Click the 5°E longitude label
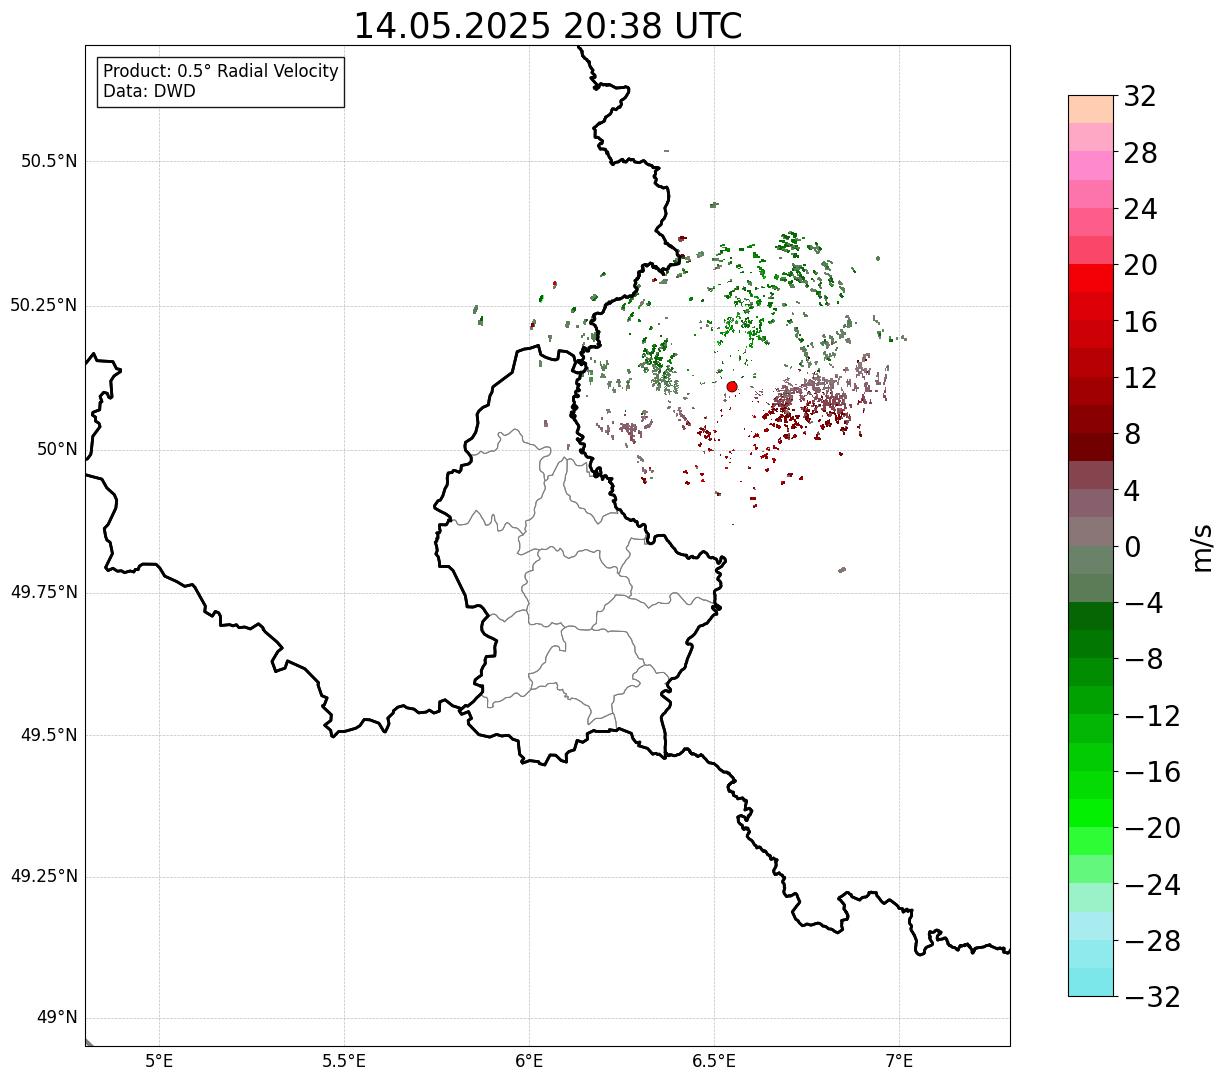This screenshot has height=1081, width=1225. click(159, 1061)
